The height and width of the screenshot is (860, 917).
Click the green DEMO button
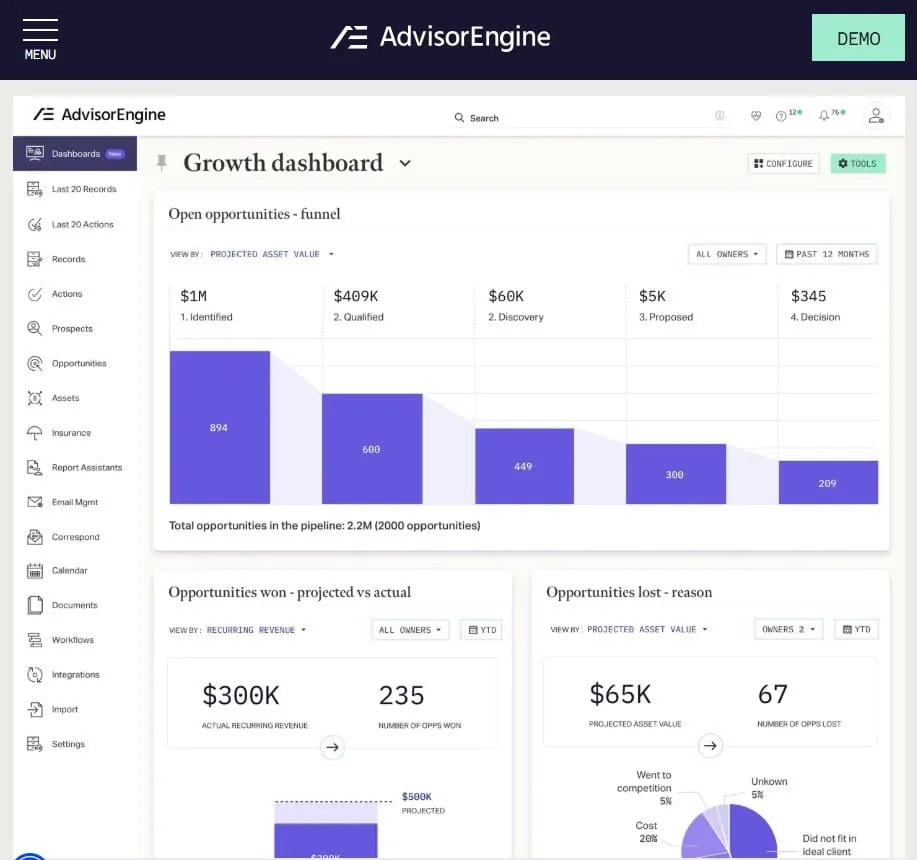point(858,39)
